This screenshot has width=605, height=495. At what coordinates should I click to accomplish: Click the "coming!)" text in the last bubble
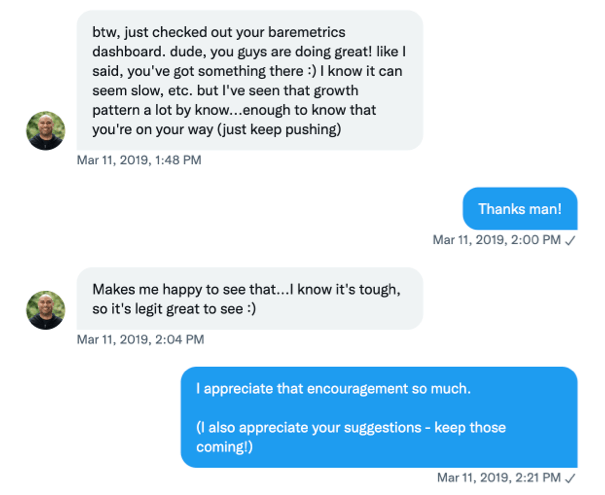pos(224,447)
